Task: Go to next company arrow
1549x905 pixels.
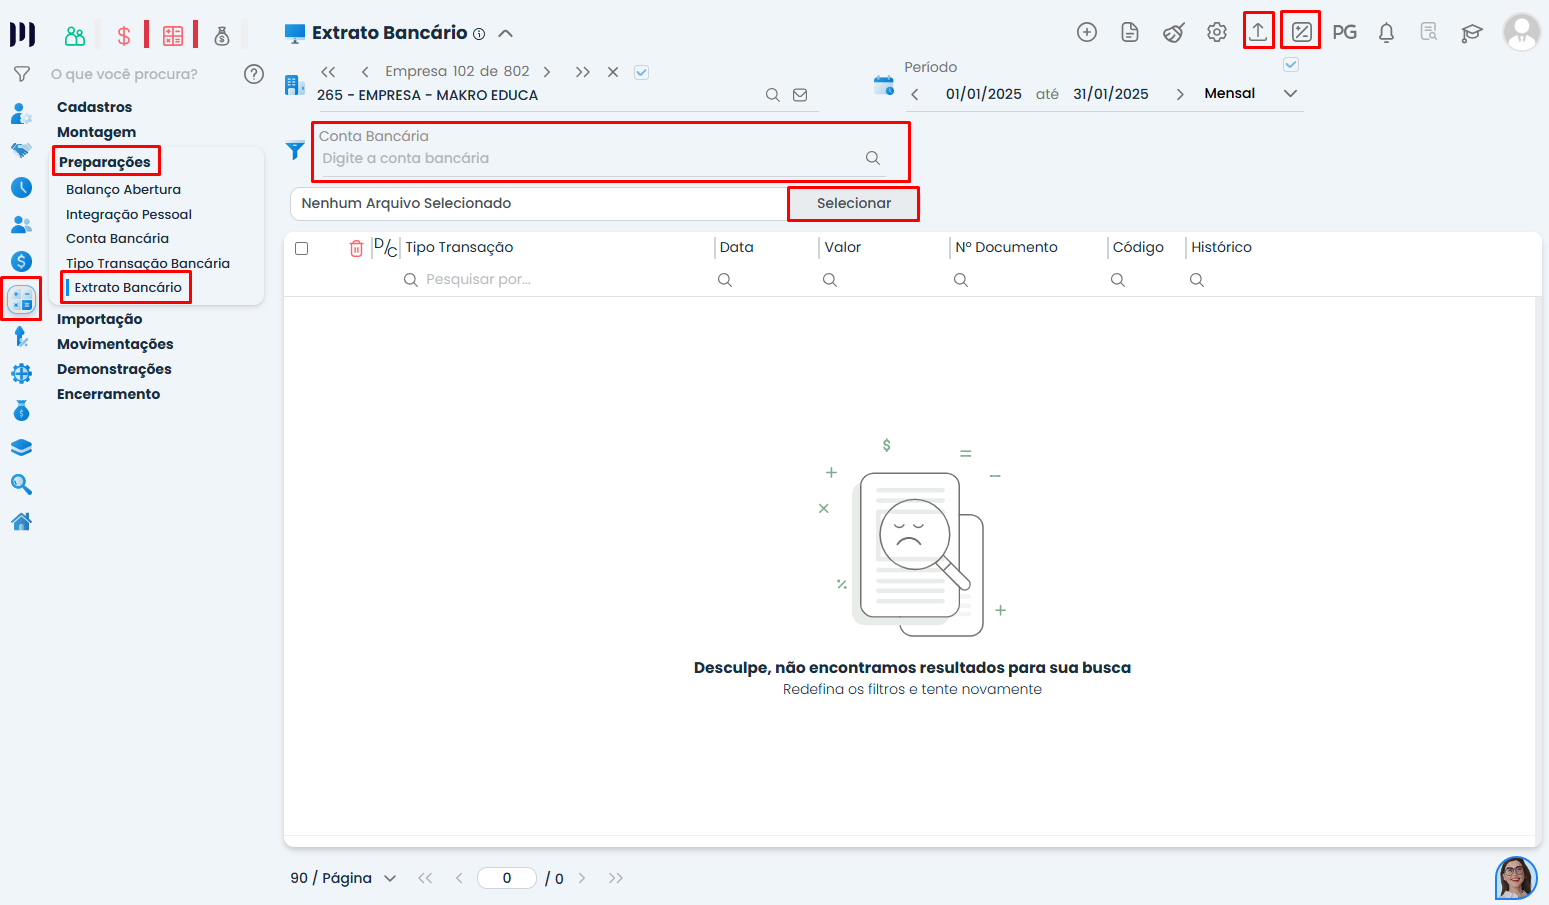Action: [x=547, y=72]
